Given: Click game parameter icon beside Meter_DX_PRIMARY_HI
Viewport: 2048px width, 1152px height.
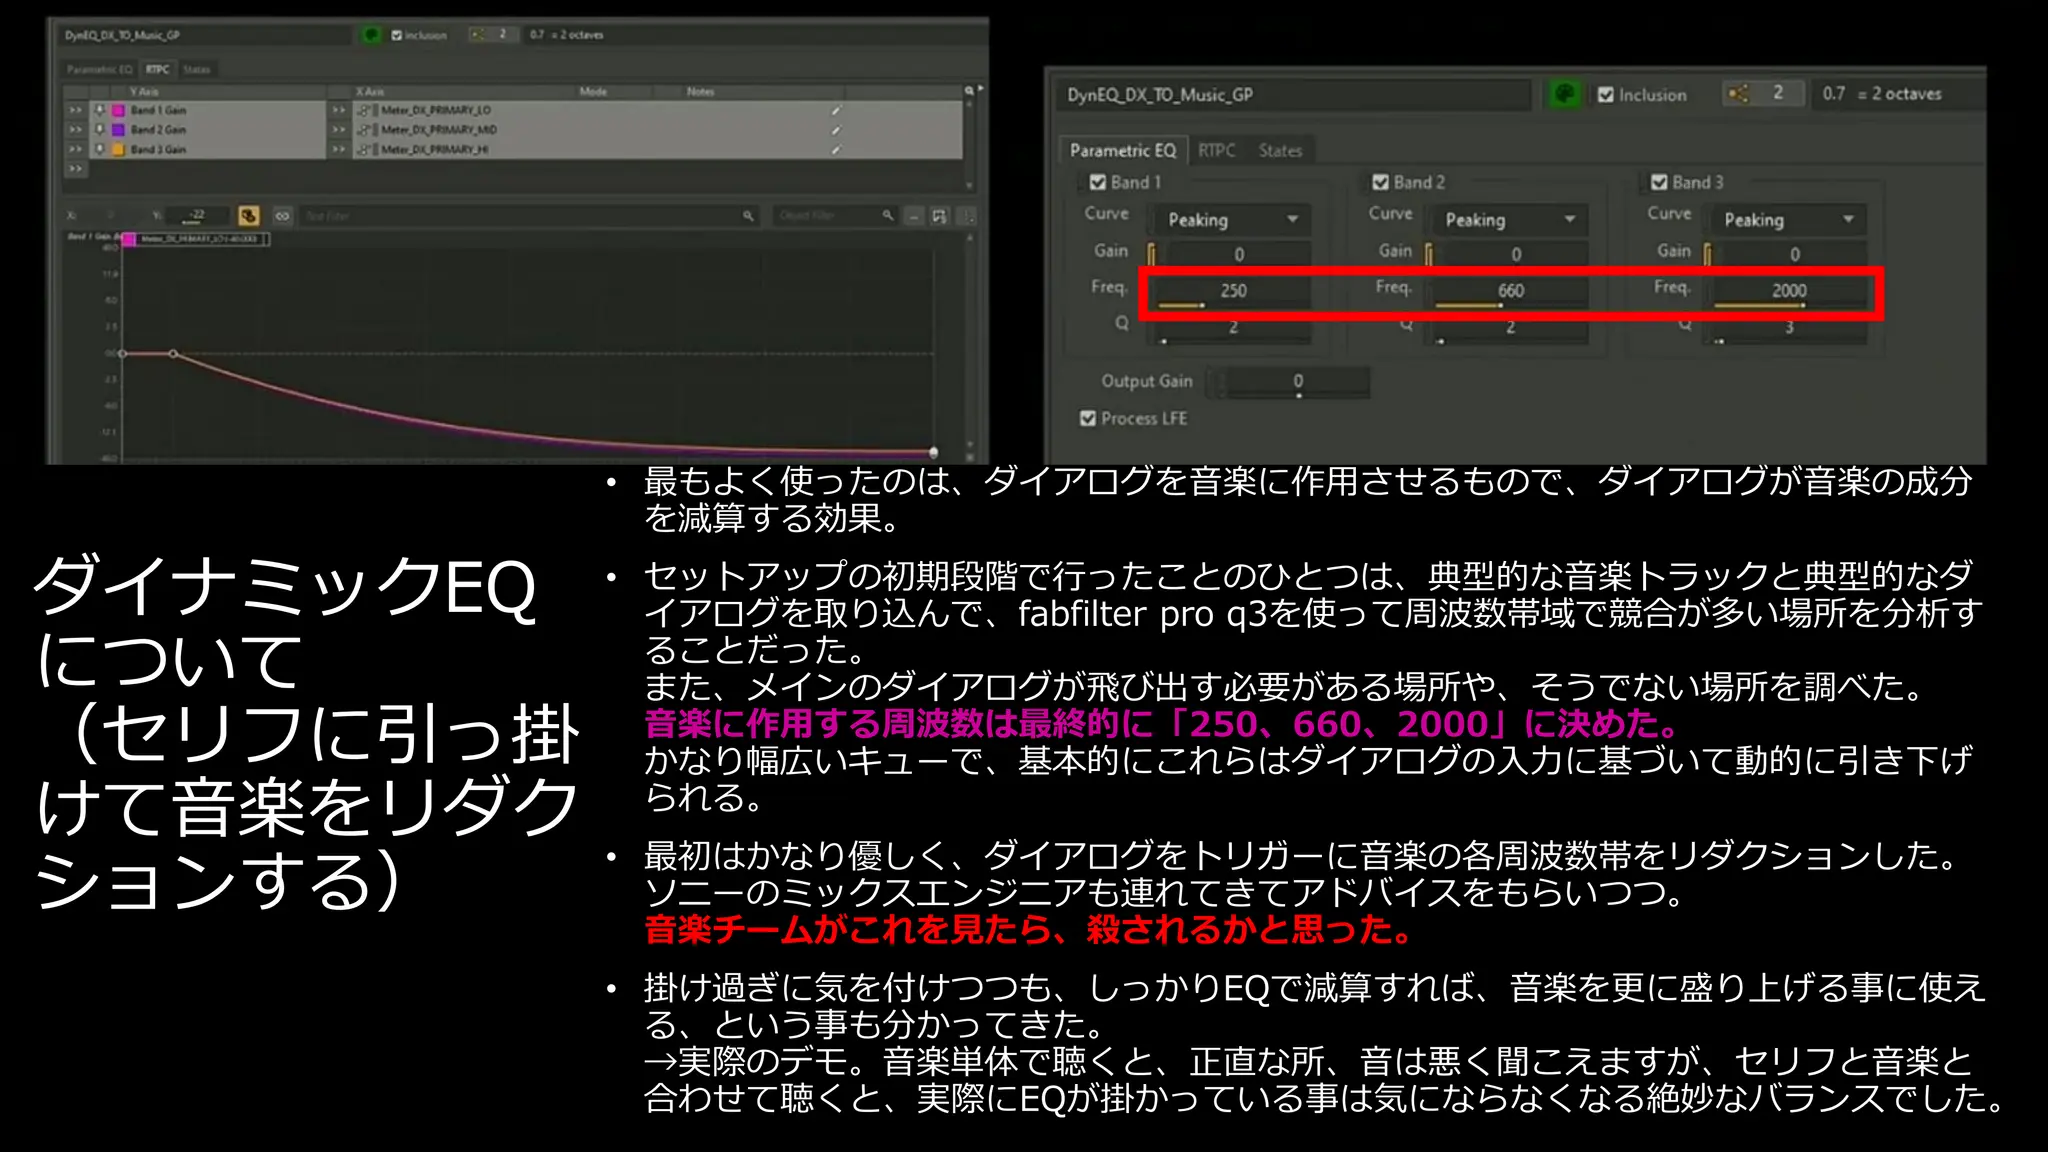Looking at the screenshot, I should pos(366,149).
